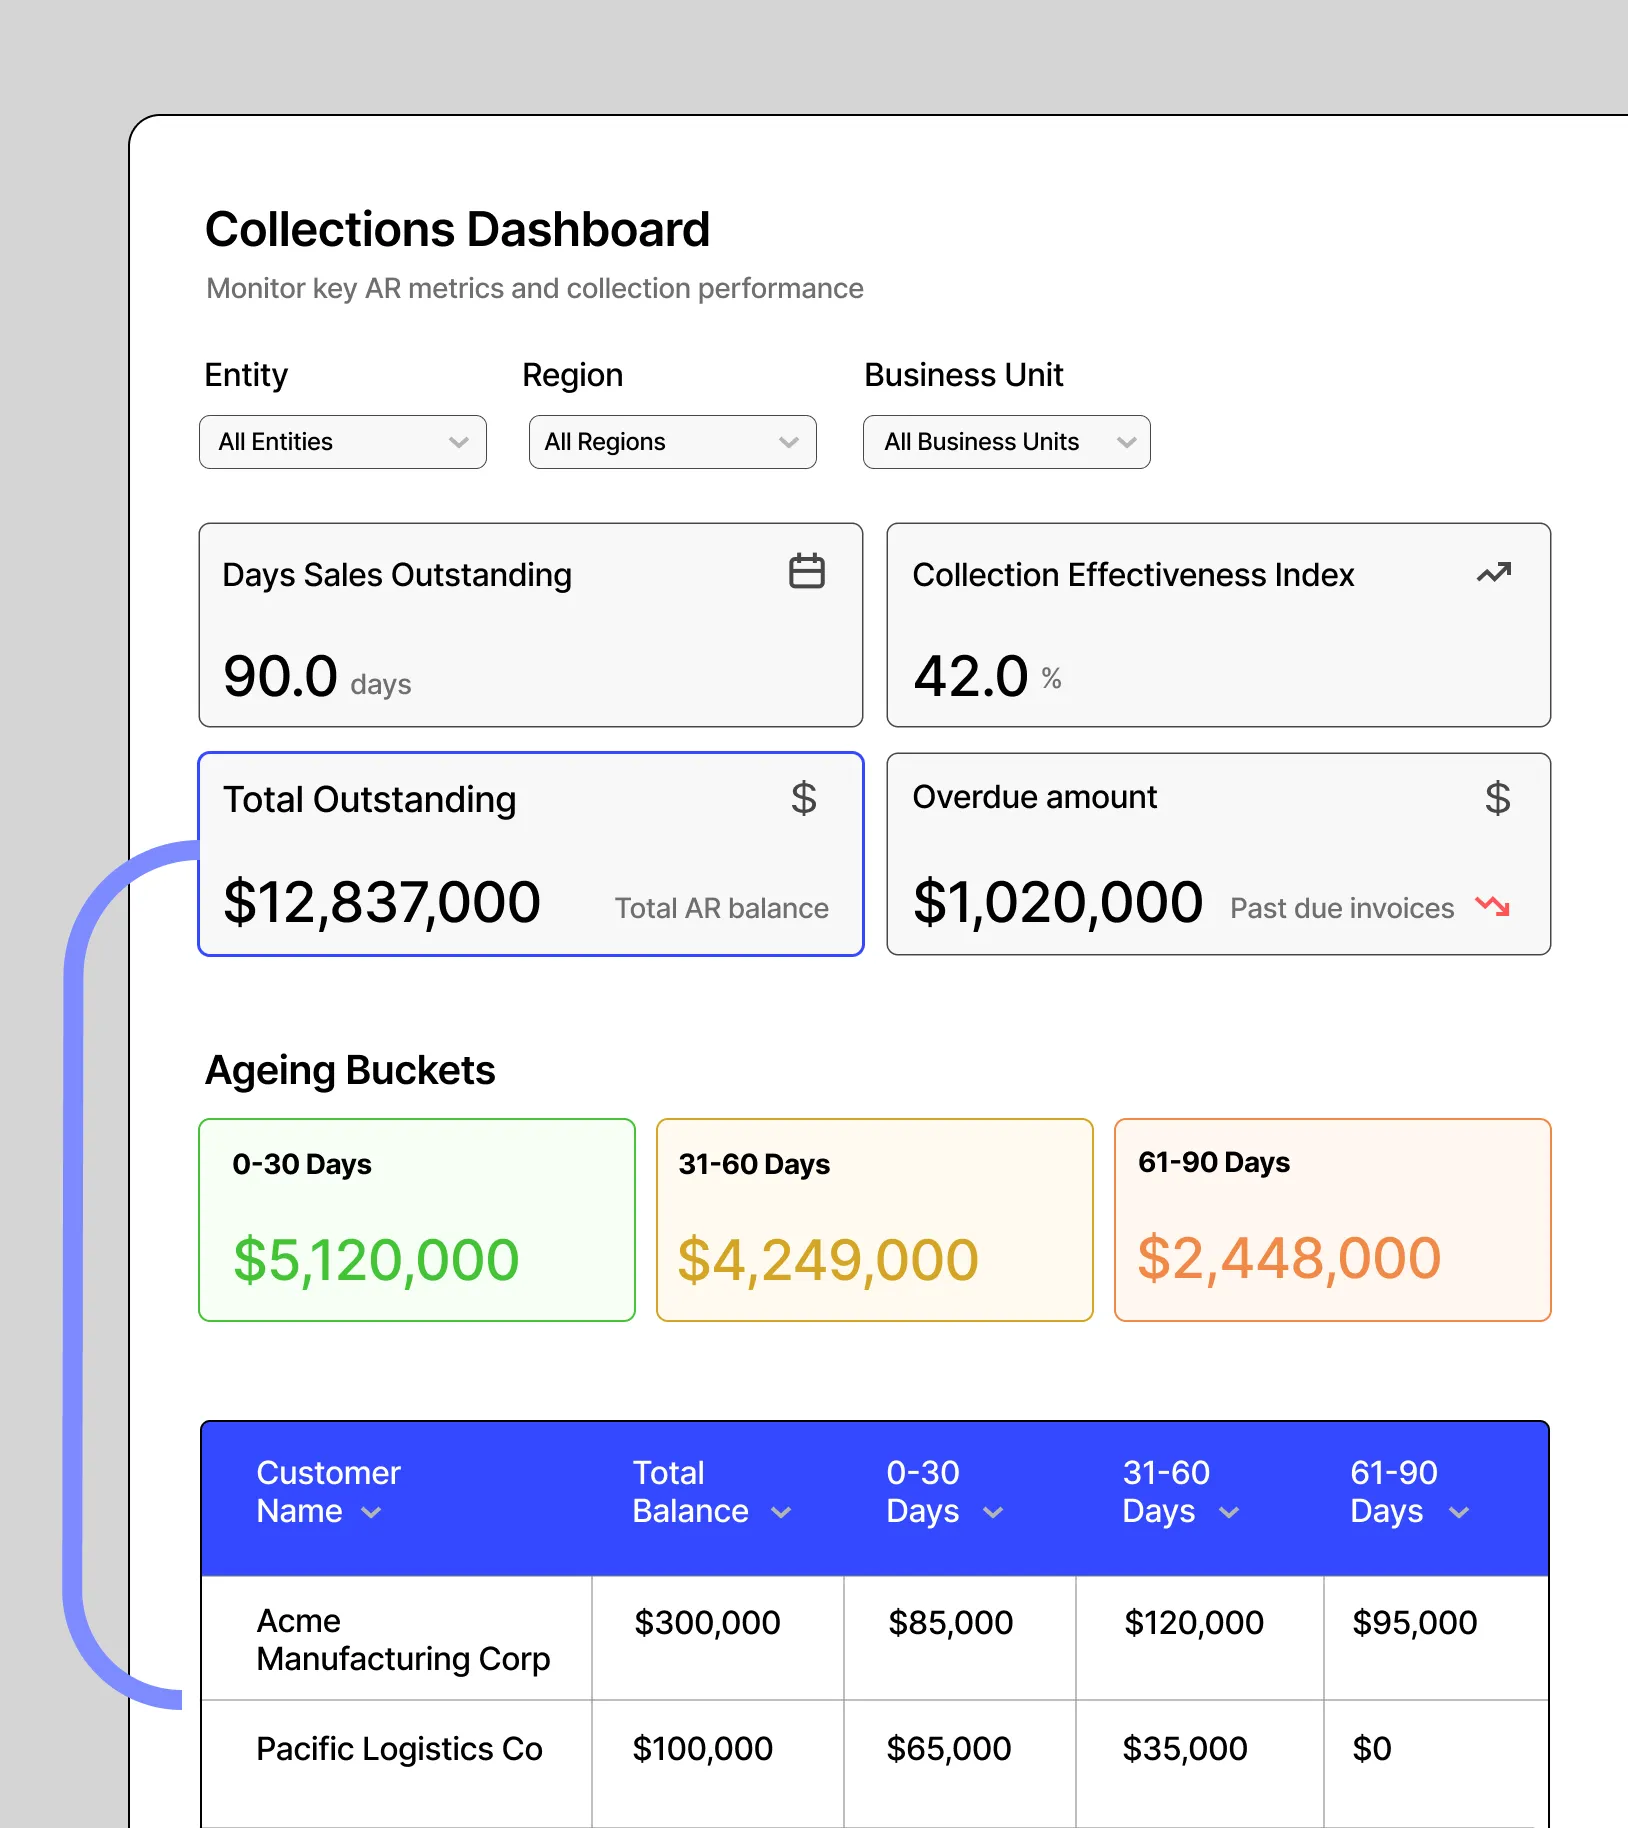Click the $1,020,000 overdue value
The image size is (1628, 1828).
point(1058,902)
